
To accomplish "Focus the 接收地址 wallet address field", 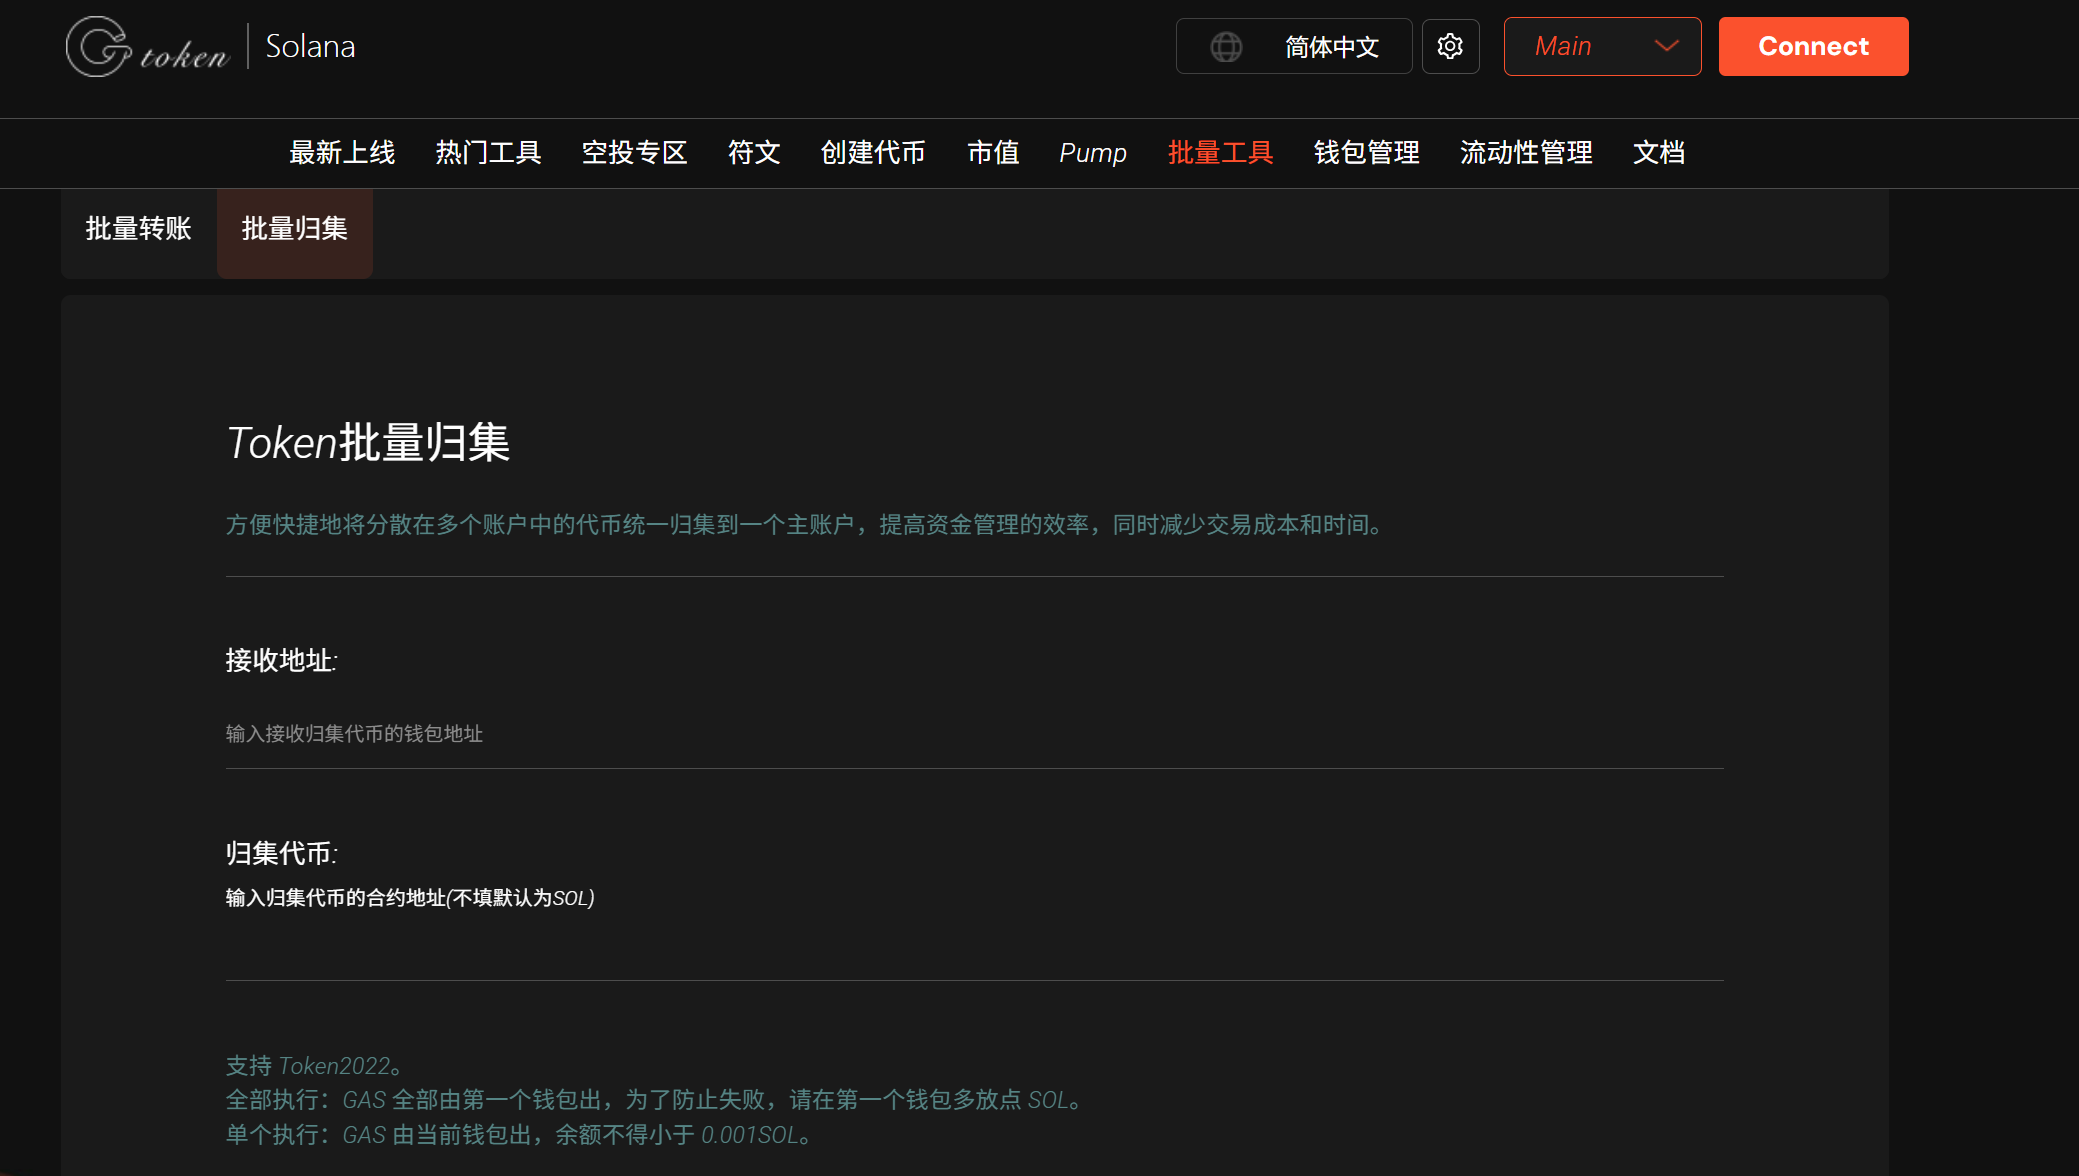I will [x=974, y=734].
